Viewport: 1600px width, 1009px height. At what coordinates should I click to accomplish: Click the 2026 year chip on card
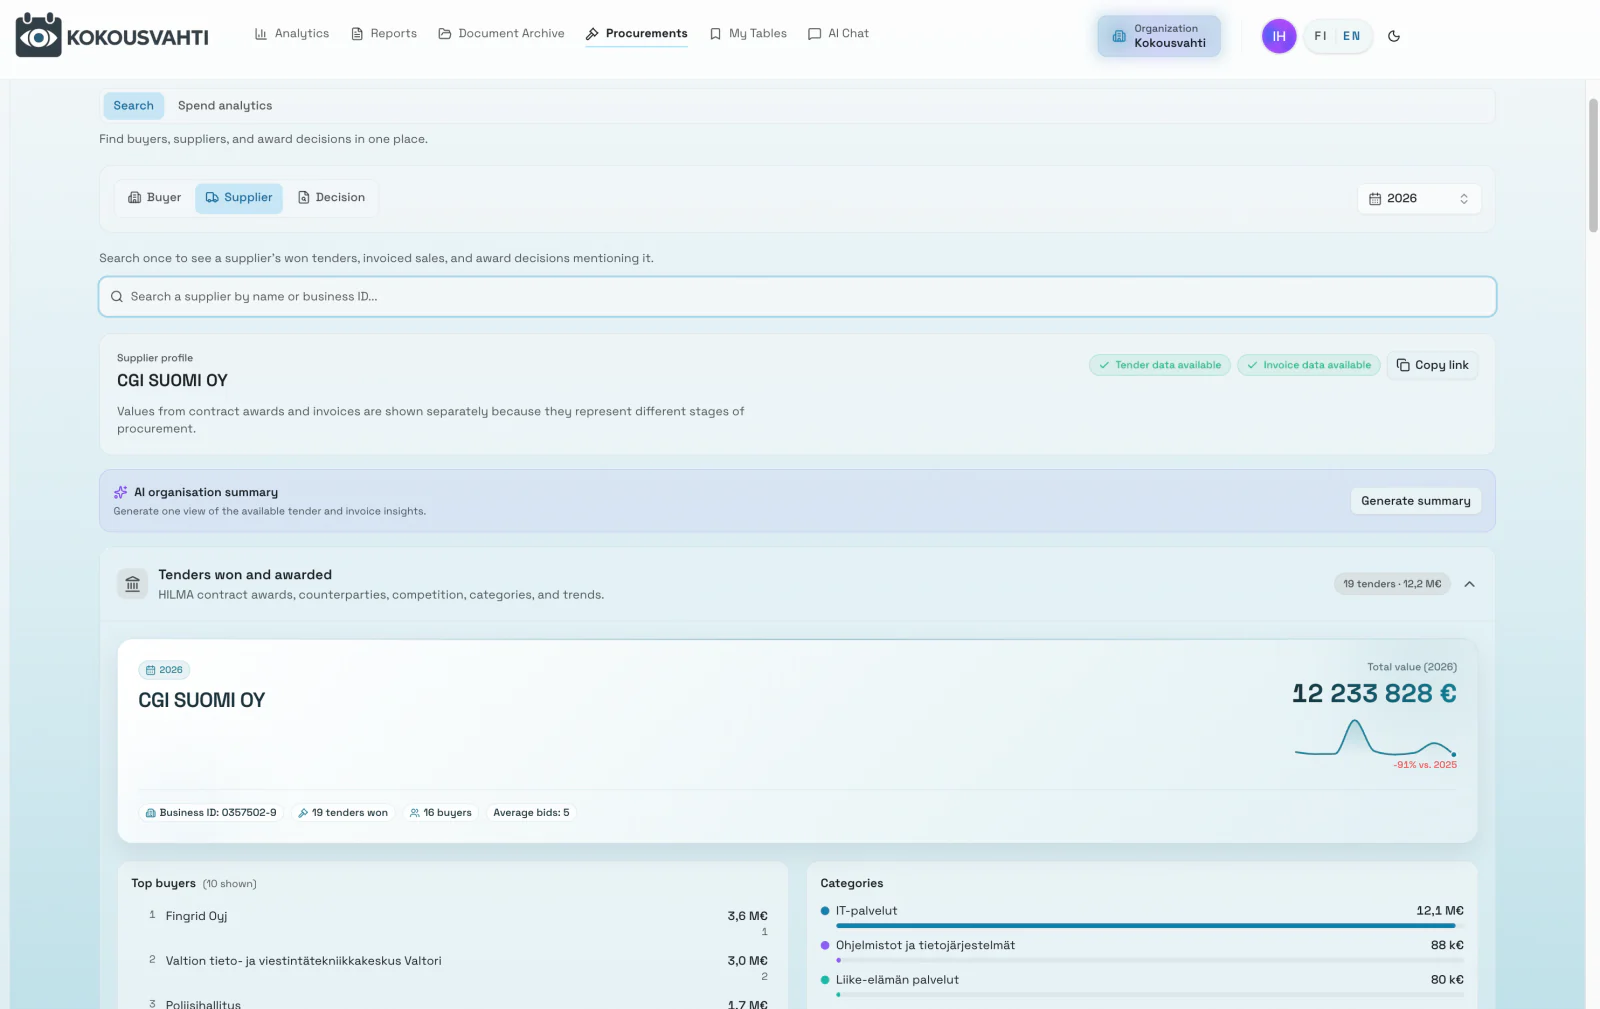coord(164,670)
